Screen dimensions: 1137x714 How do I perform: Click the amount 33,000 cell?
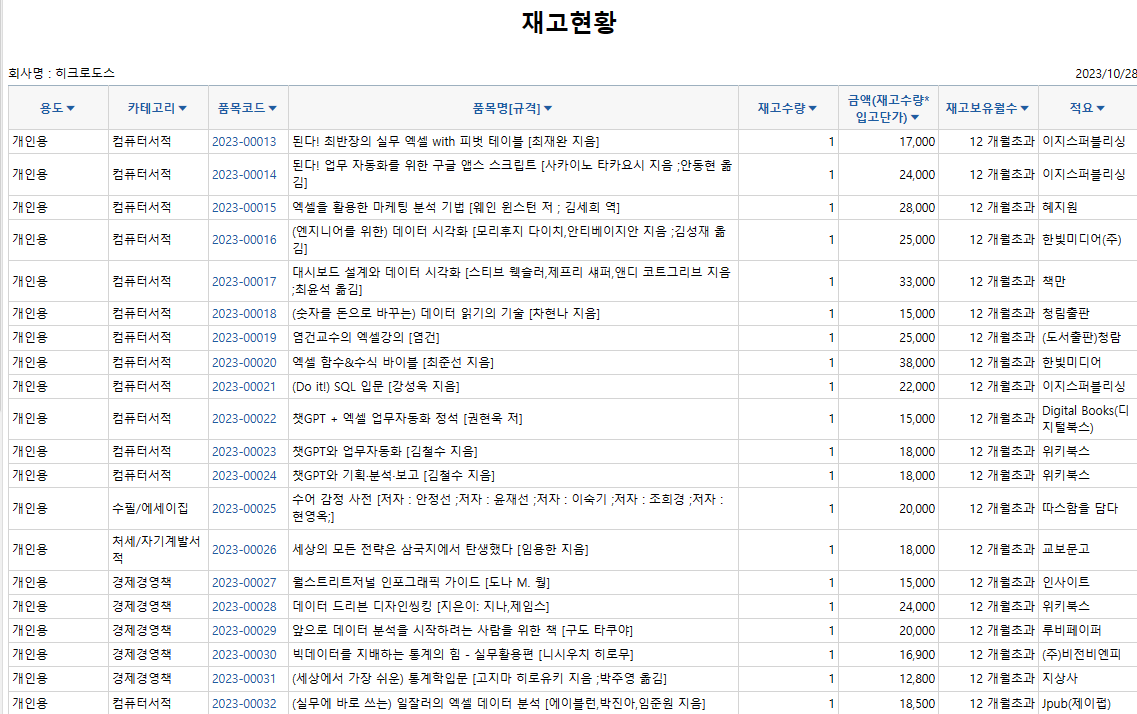pos(888,282)
